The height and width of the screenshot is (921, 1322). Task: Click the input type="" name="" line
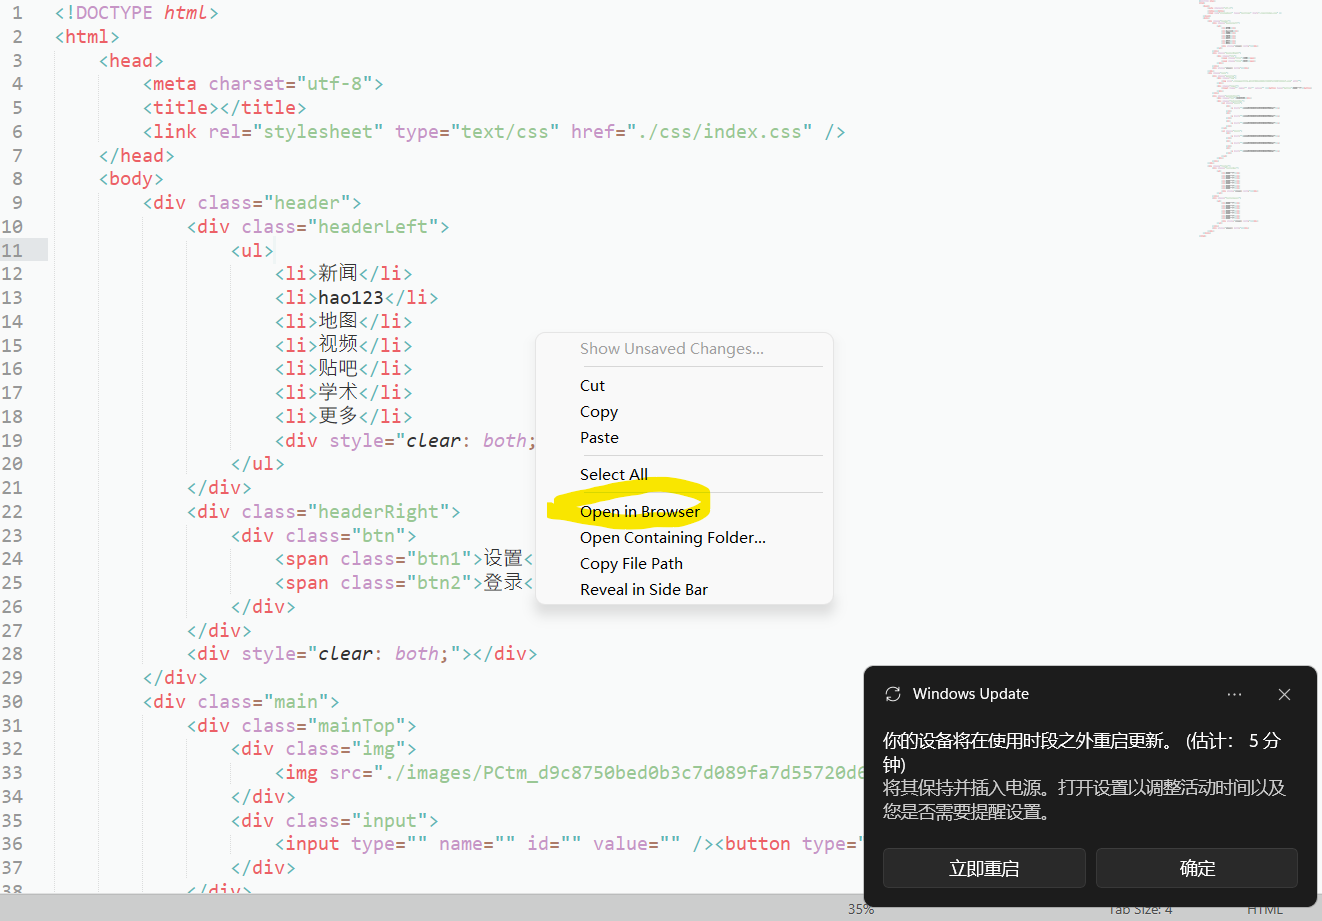(x=569, y=843)
